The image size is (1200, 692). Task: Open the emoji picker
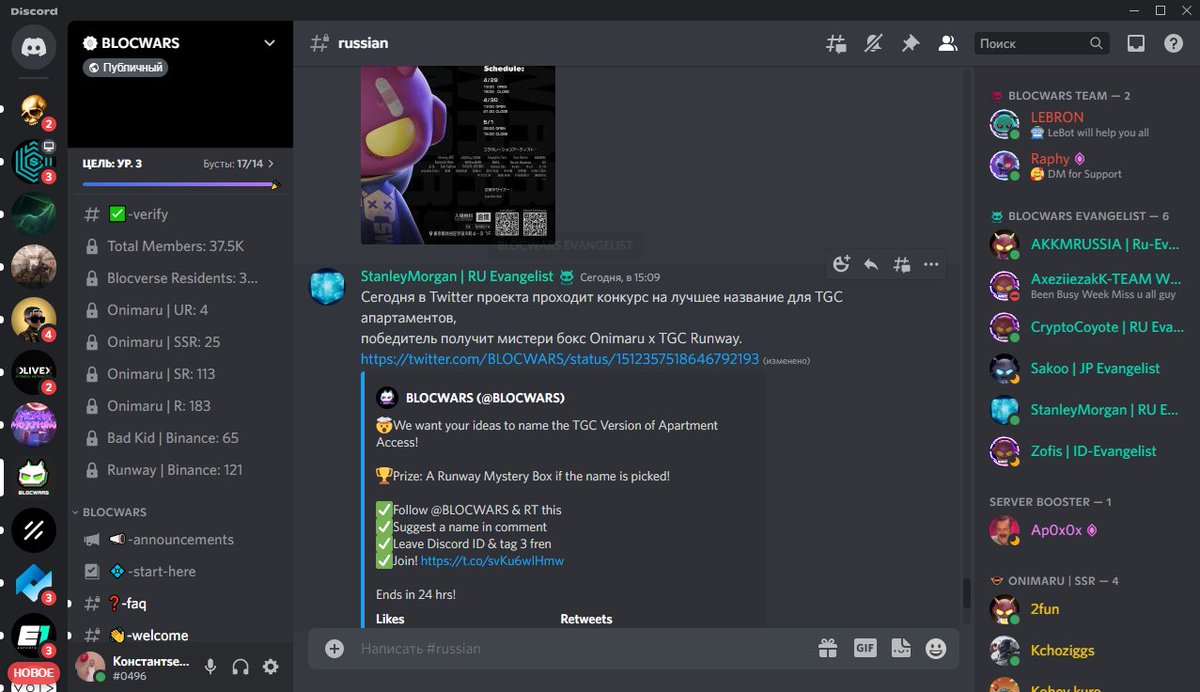pyautogui.click(x=936, y=648)
